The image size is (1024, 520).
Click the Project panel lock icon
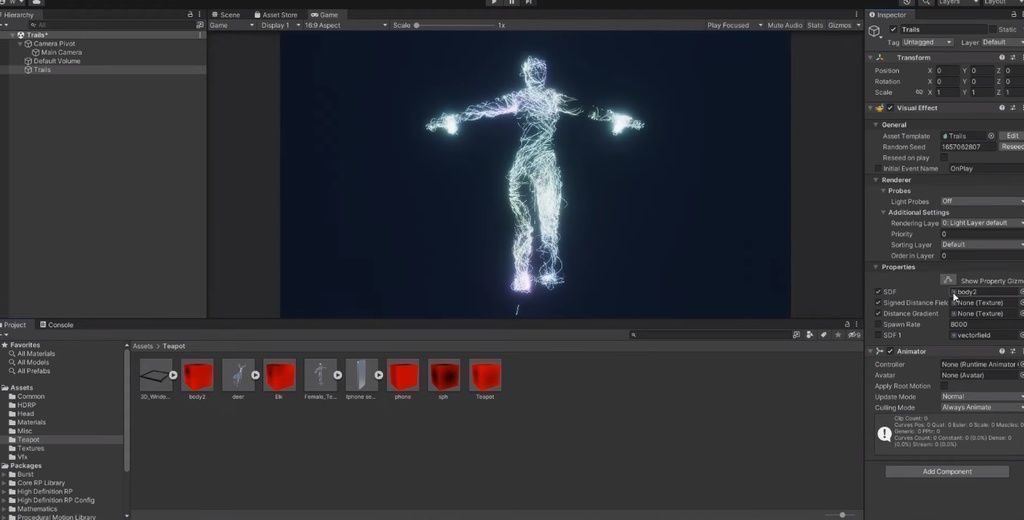848,324
